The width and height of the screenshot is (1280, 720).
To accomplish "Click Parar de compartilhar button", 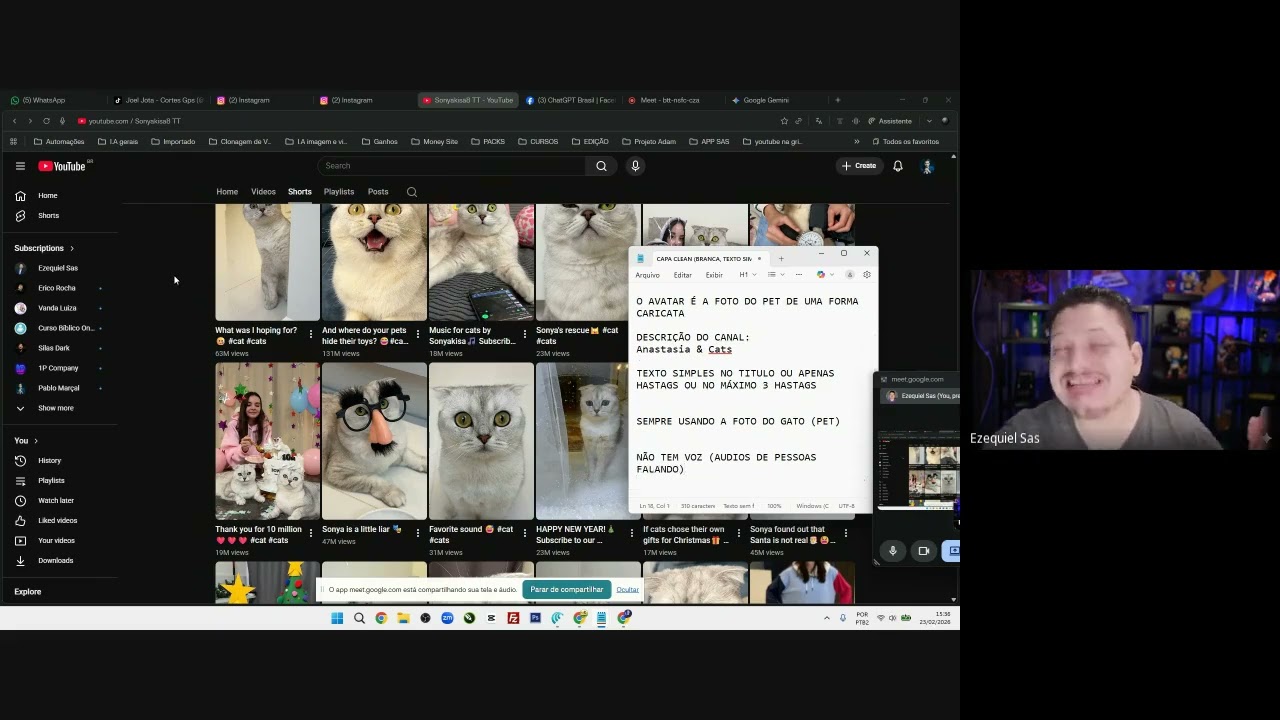I will 567,590.
